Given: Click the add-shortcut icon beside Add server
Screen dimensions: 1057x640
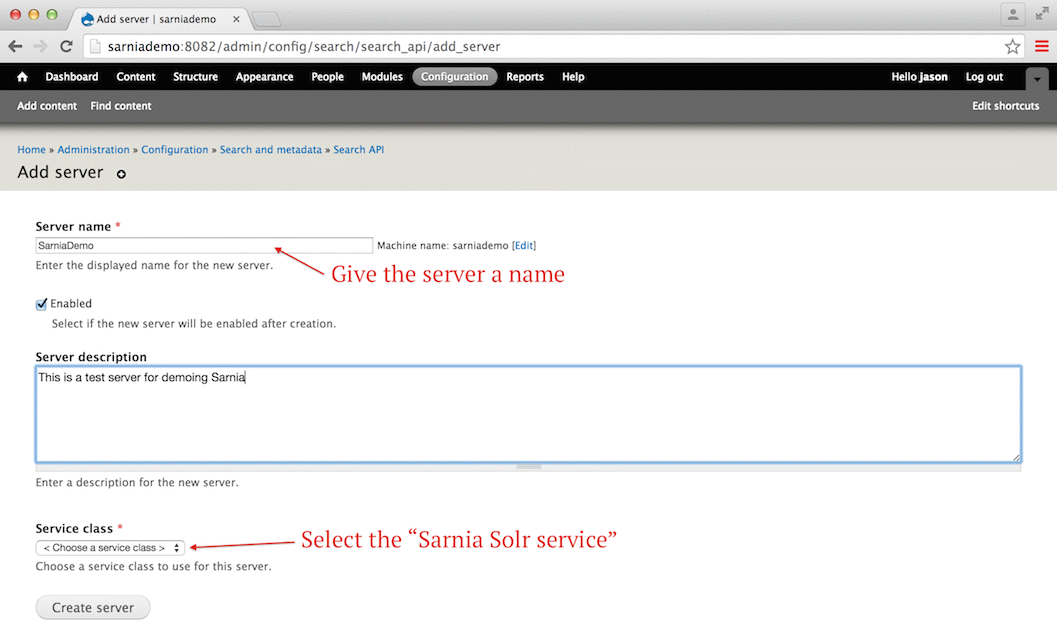Looking at the screenshot, I should [122, 174].
